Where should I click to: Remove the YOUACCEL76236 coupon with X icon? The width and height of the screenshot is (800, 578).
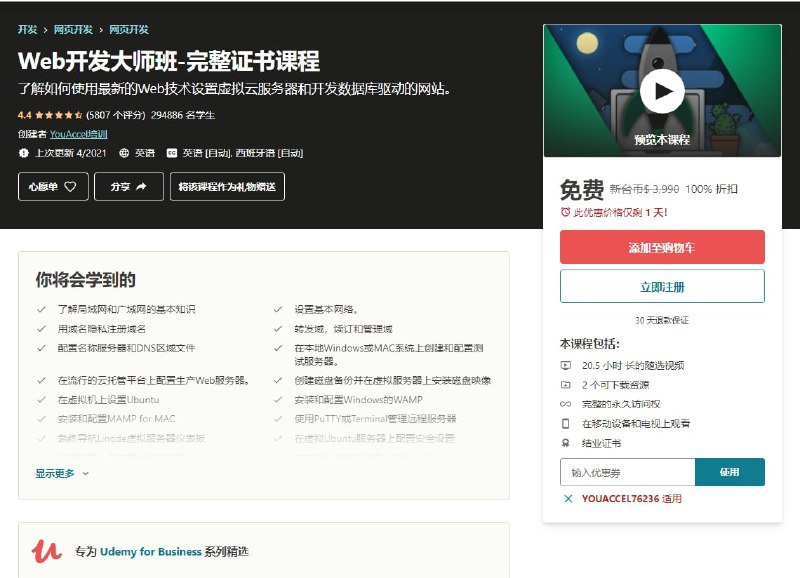(568, 498)
